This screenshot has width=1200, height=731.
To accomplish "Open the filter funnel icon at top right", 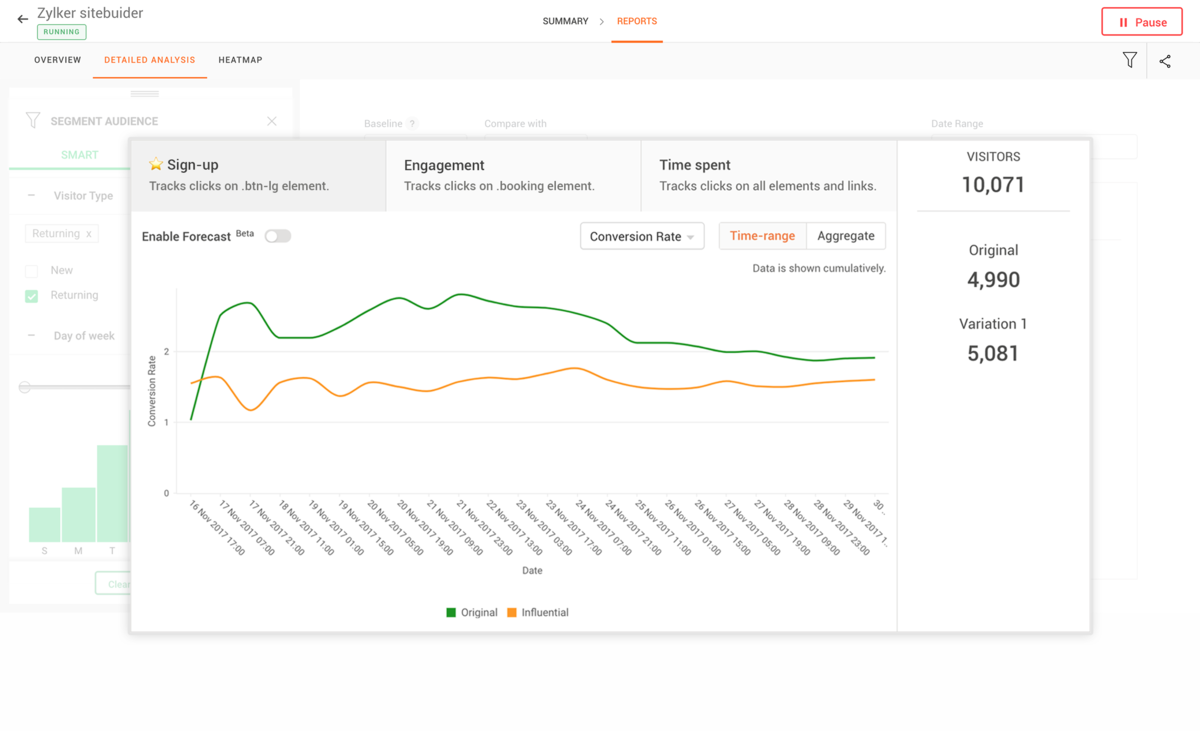I will [x=1129, y=61].
